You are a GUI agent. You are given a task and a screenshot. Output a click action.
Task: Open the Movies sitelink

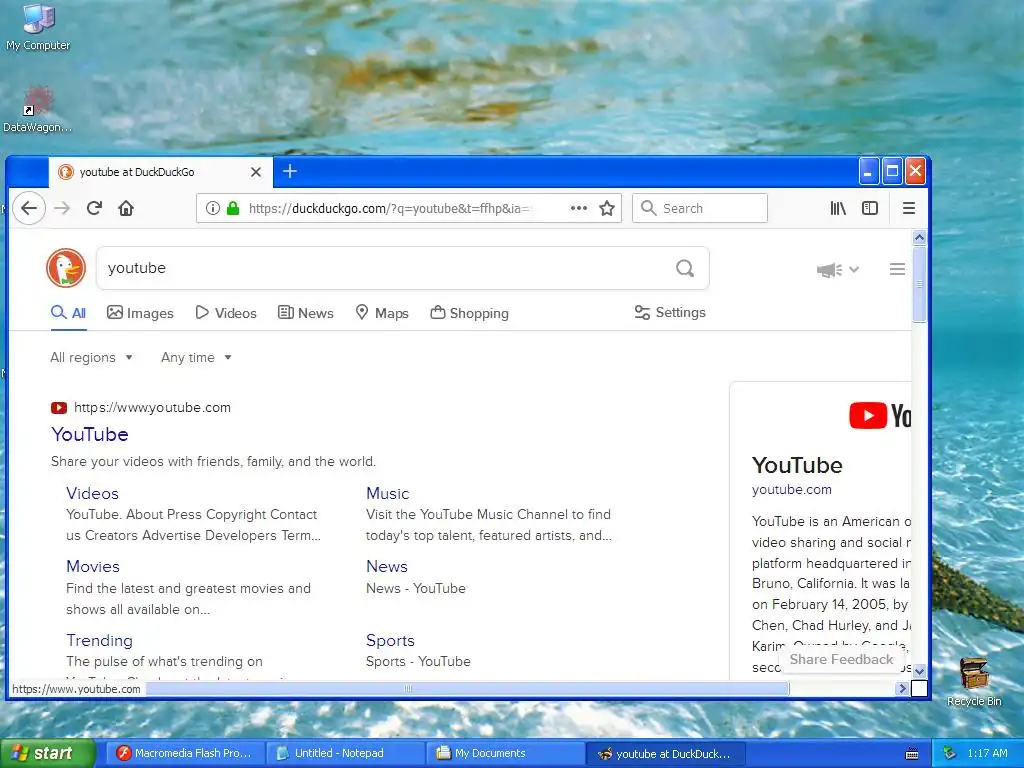click(x=93, y=566)
